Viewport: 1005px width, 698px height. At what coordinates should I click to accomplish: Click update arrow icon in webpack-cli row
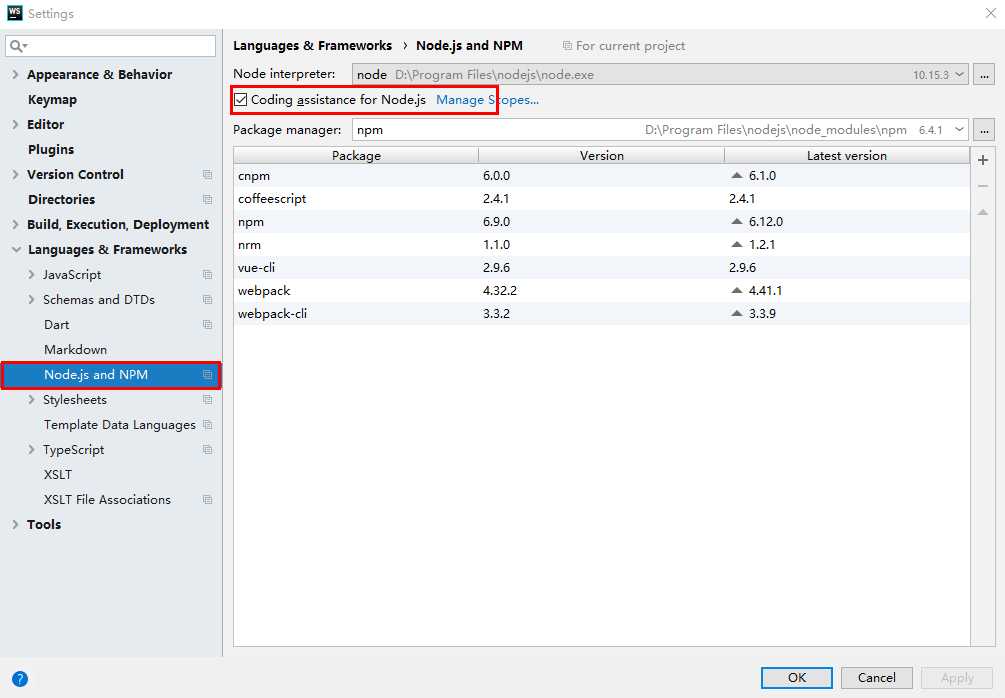(x=736, y=313)
